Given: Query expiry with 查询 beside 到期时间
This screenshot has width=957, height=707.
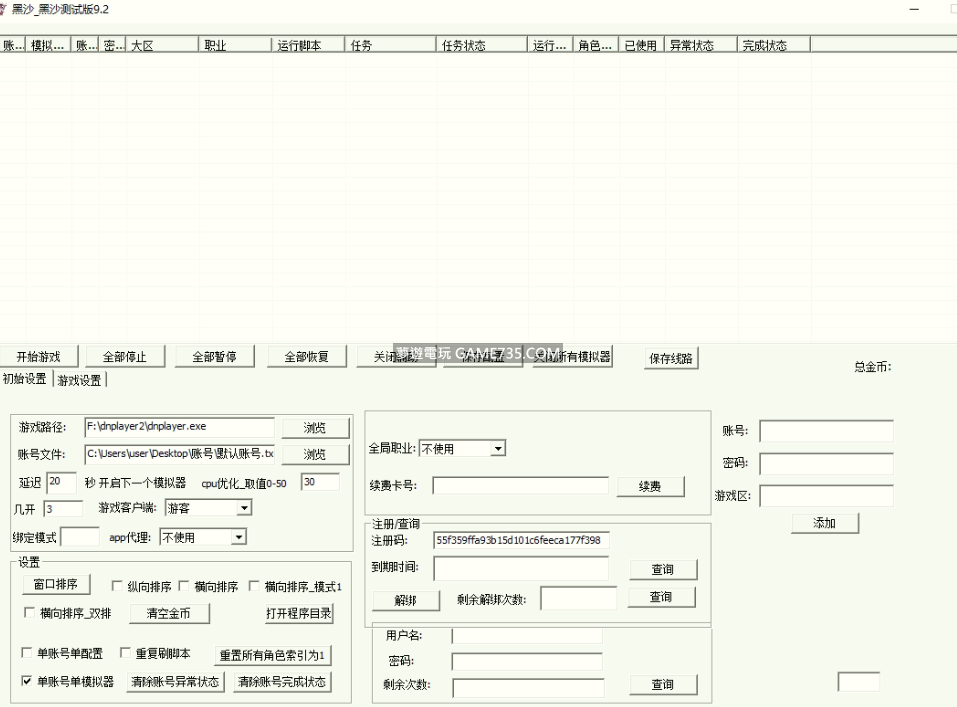Looking at the screenshot, I should tap(663, 570).
